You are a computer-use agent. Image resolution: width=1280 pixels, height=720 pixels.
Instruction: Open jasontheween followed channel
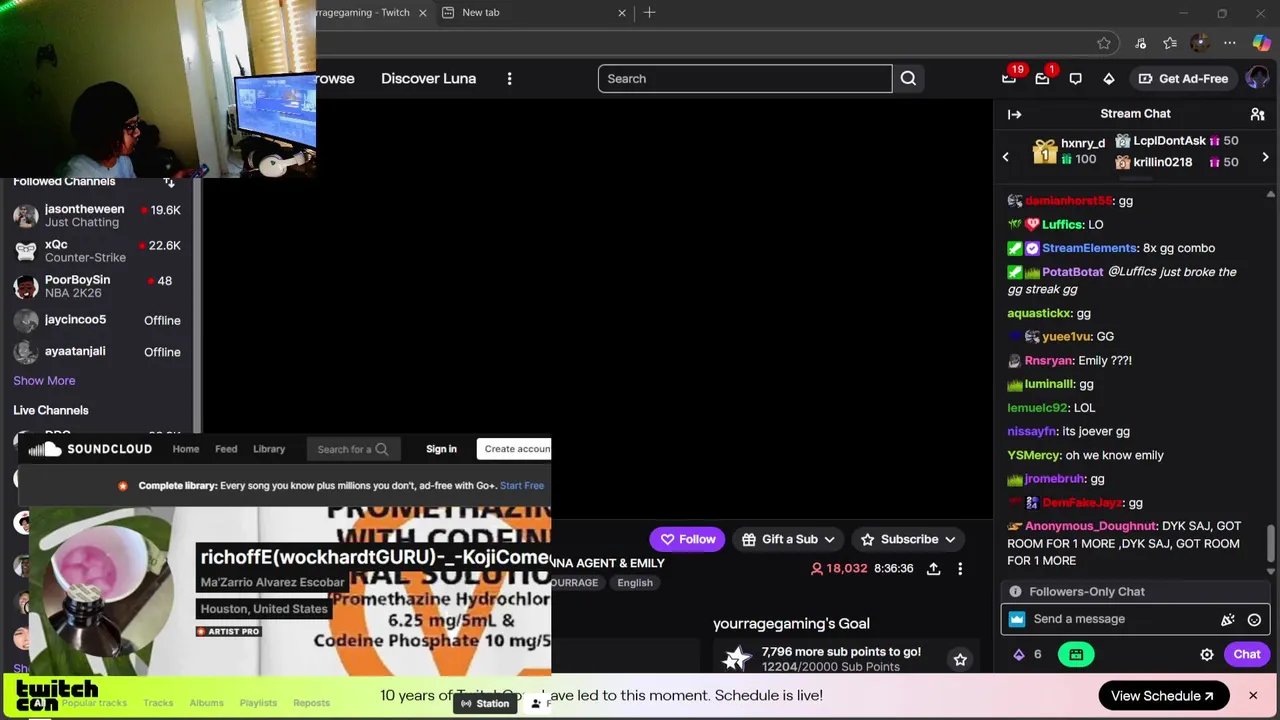tap(98, 215)
